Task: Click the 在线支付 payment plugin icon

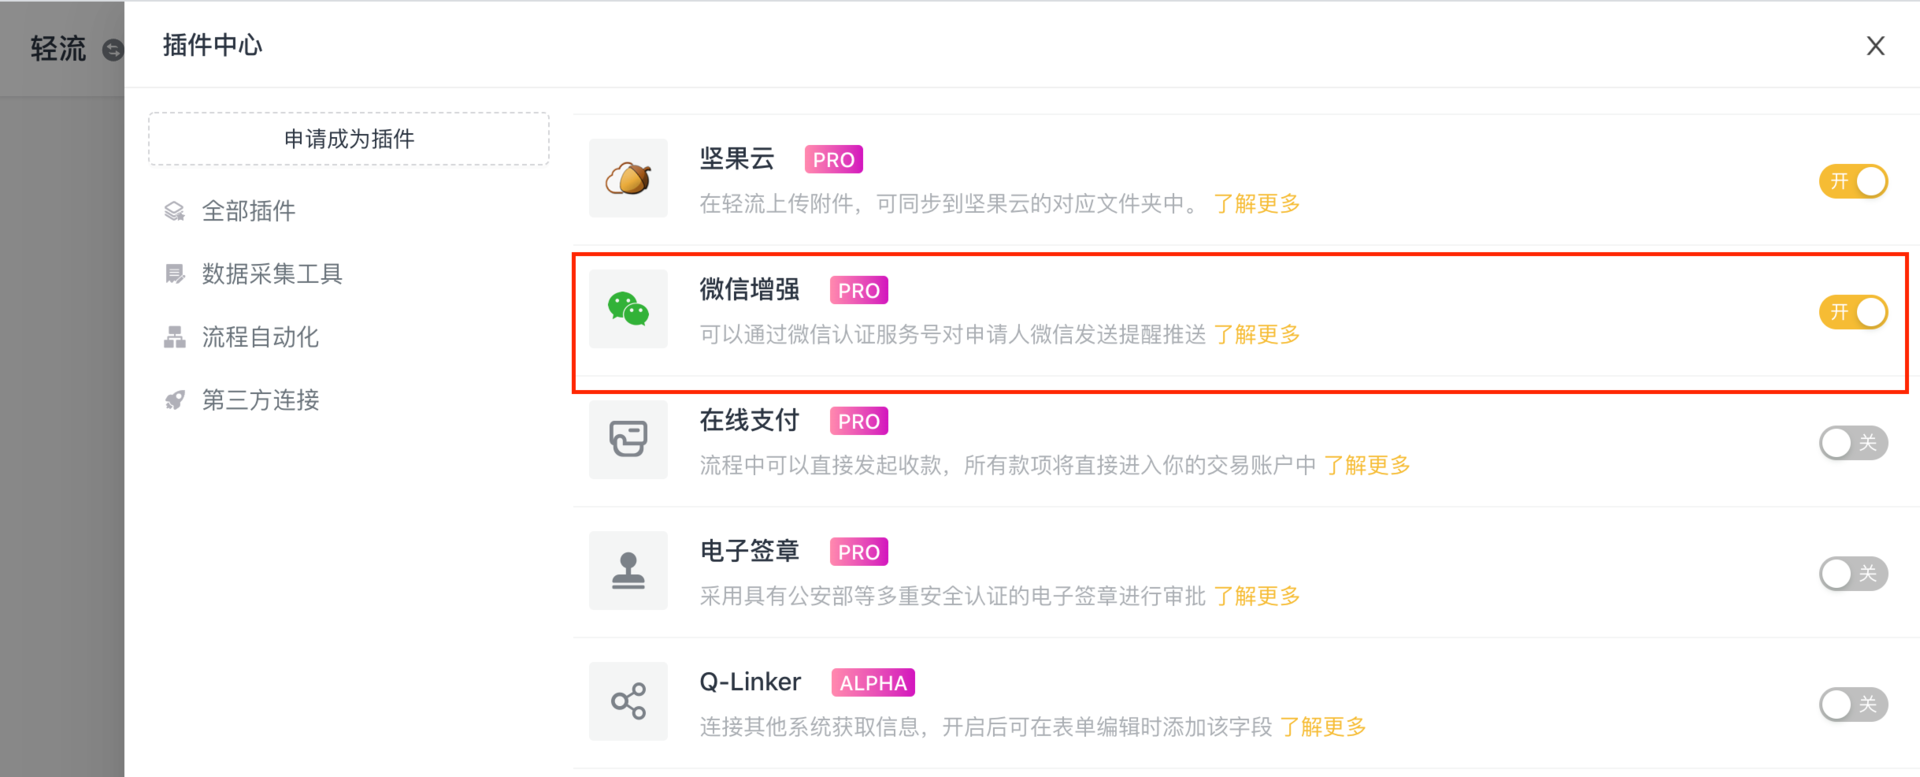Action: coord(628,439)
